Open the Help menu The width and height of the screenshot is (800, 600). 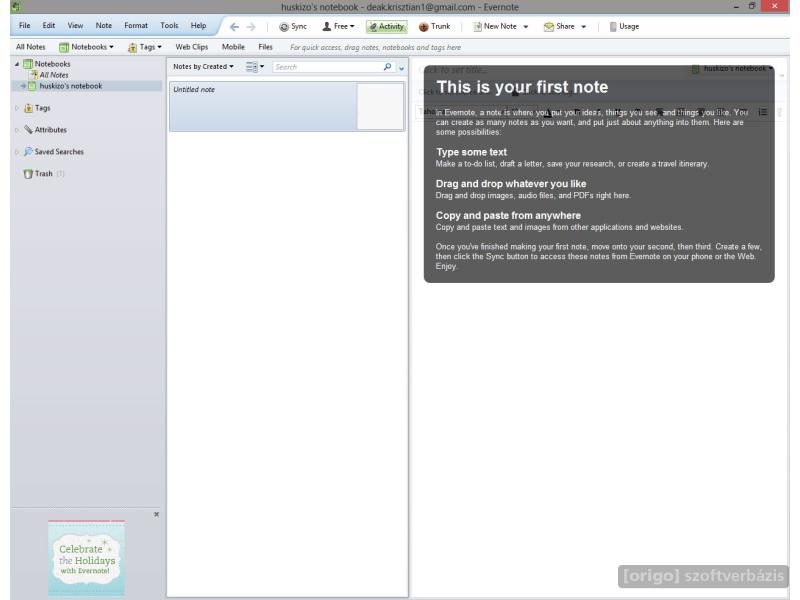tap(198, 26)
